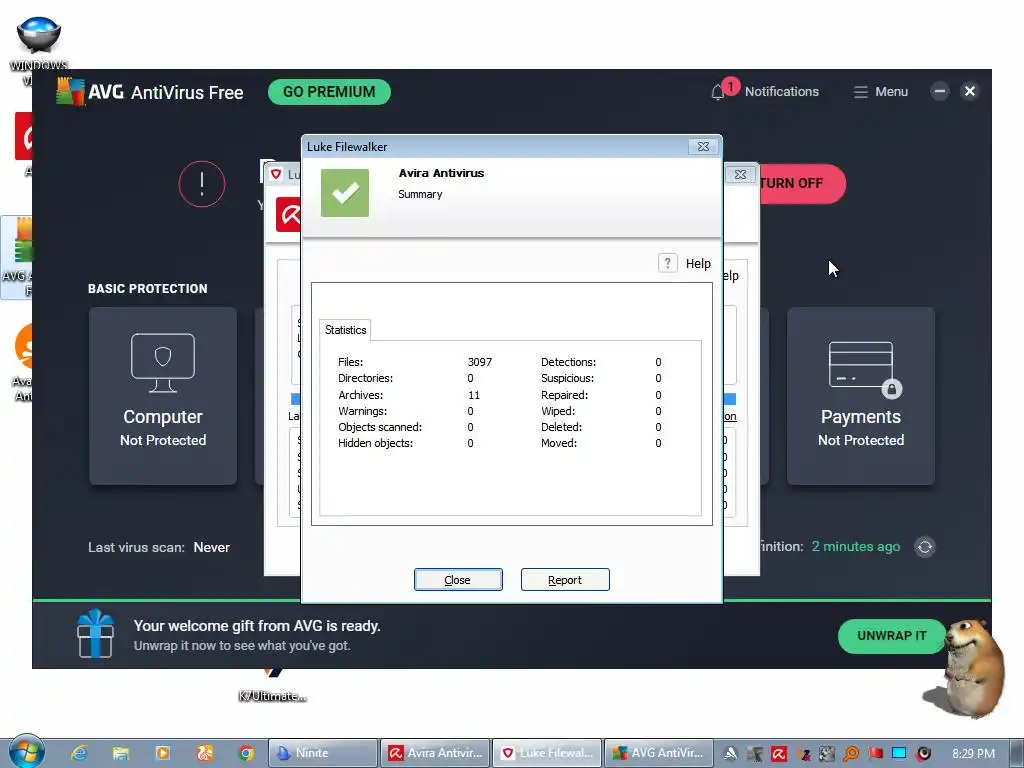The height and width of the screenshot is (768, 1024).
Task: Switch to the AVG AntiVirus taskbar window
Action: (x=659, y=753)
